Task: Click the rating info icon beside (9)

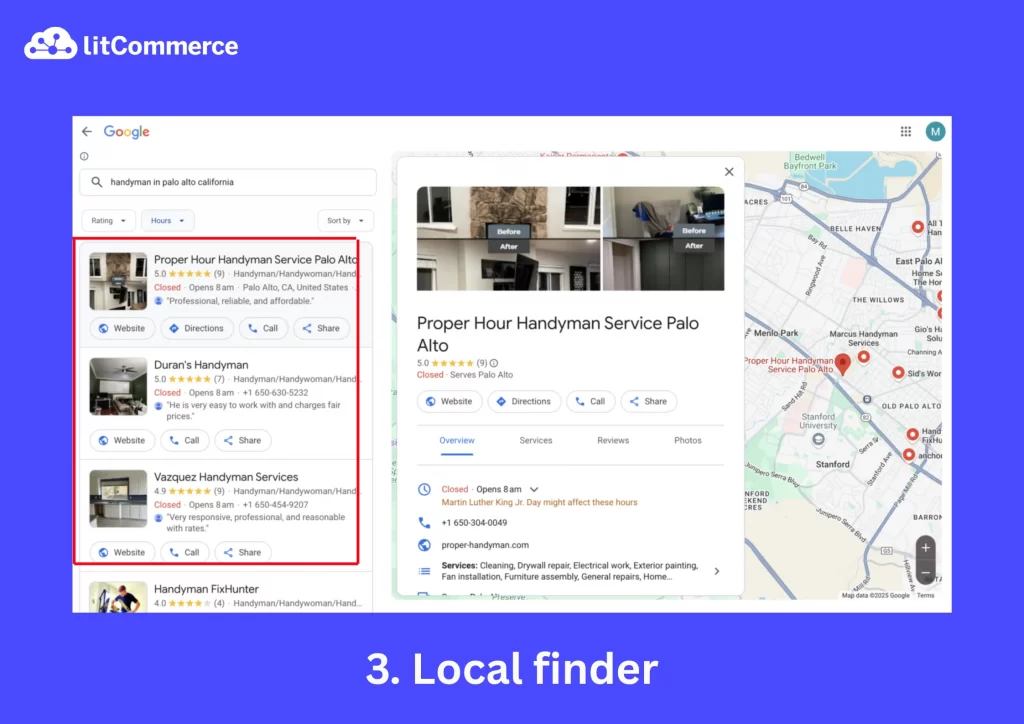Action: (494, 363)
